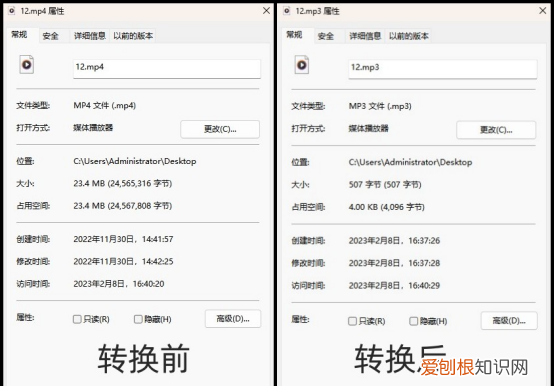Open the 详细信息 tab in 12.mp3 window
Image resolution: width=554 pixels, height=386 pixels.
365,36
